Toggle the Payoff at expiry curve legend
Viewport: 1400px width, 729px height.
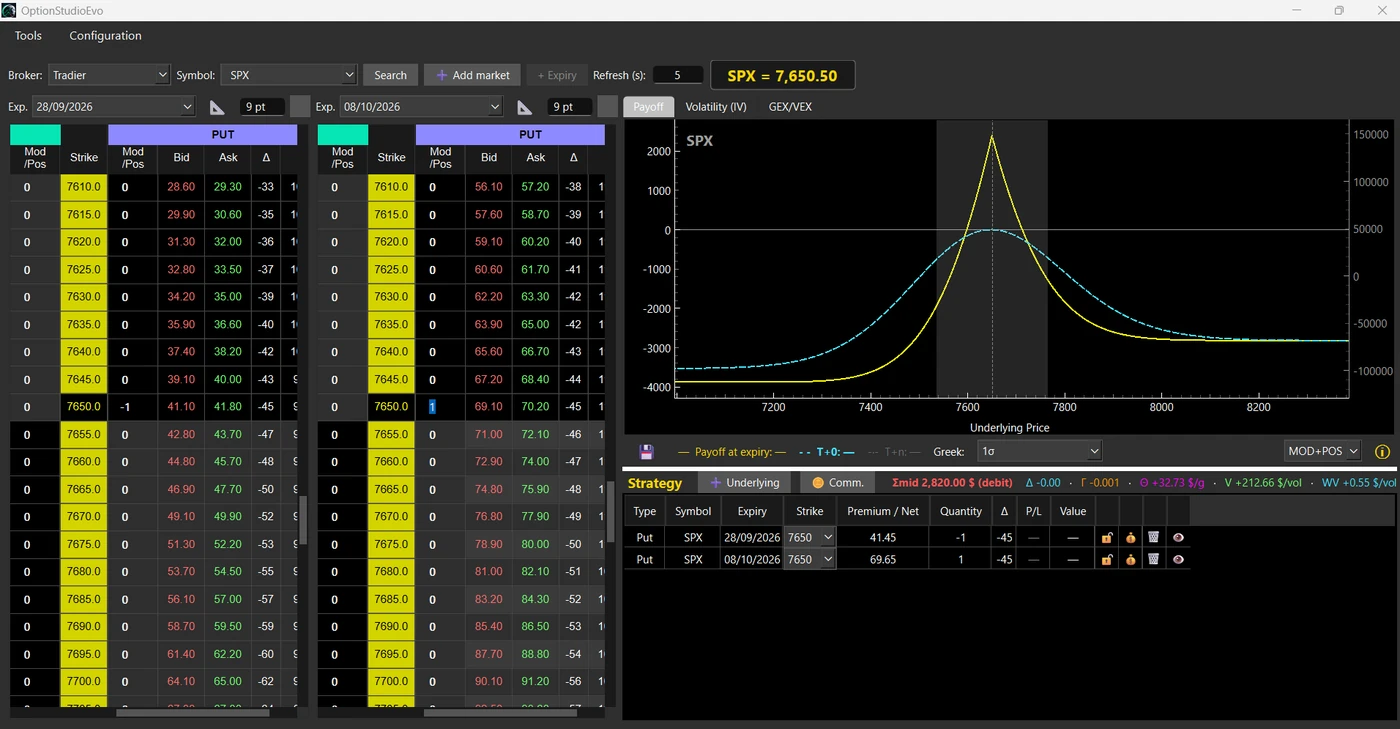[732, 452]
